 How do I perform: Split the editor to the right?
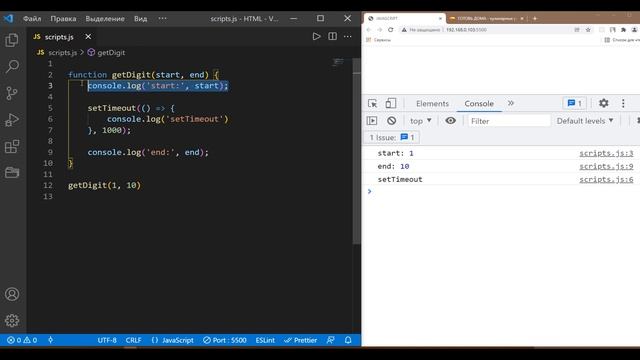[333, 36]
